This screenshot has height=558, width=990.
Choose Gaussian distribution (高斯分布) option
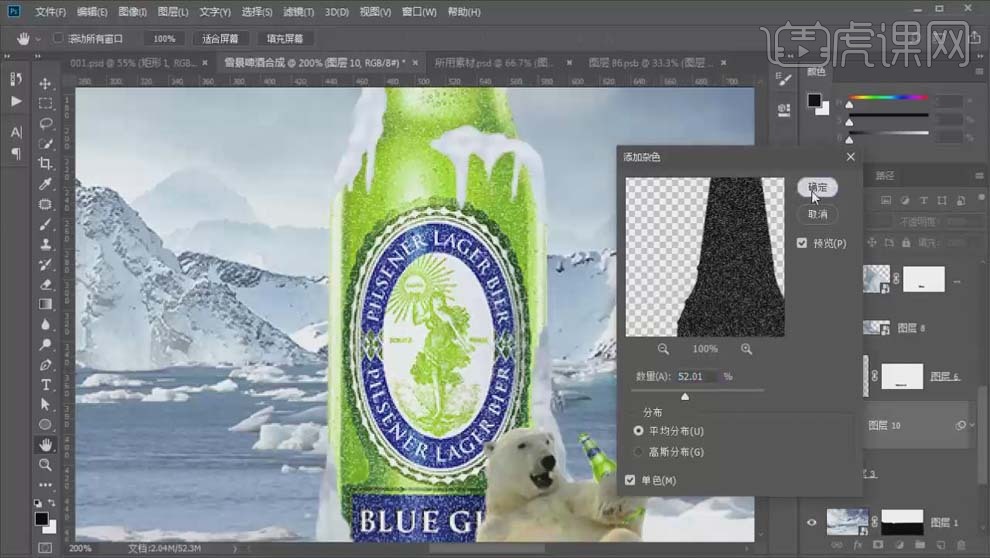click(639, 452)
